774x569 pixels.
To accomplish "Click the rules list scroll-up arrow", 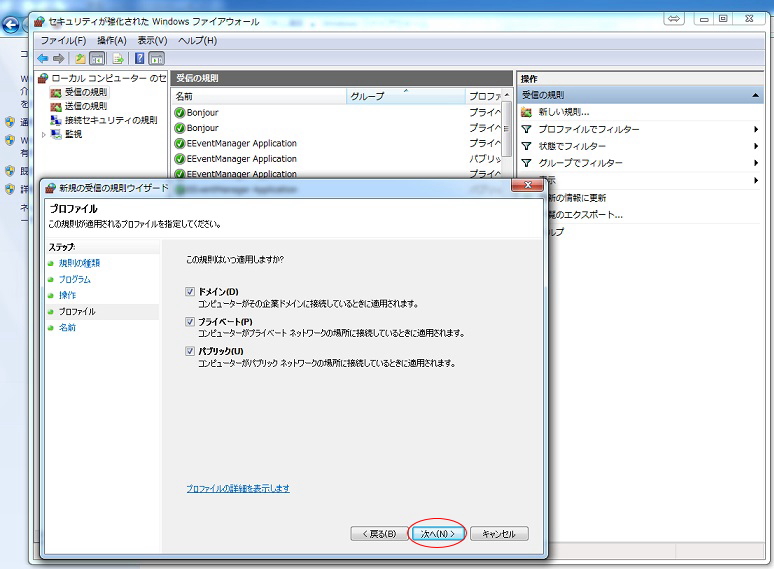I will [507, 95].
